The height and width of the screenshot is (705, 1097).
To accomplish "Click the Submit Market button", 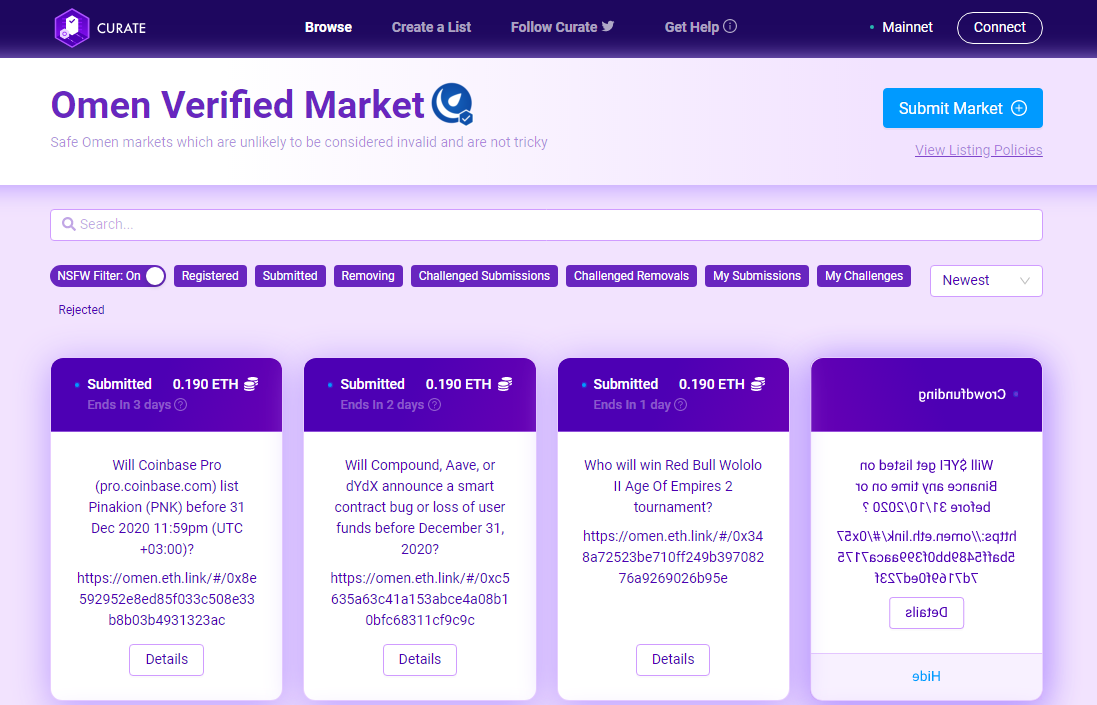I will pos(963,108).
